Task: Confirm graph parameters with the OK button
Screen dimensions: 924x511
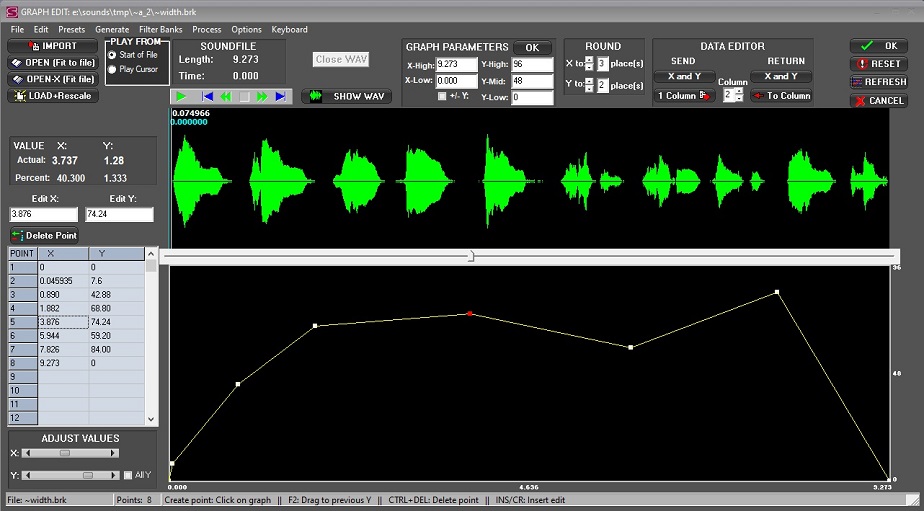Action: coord(532,47)
